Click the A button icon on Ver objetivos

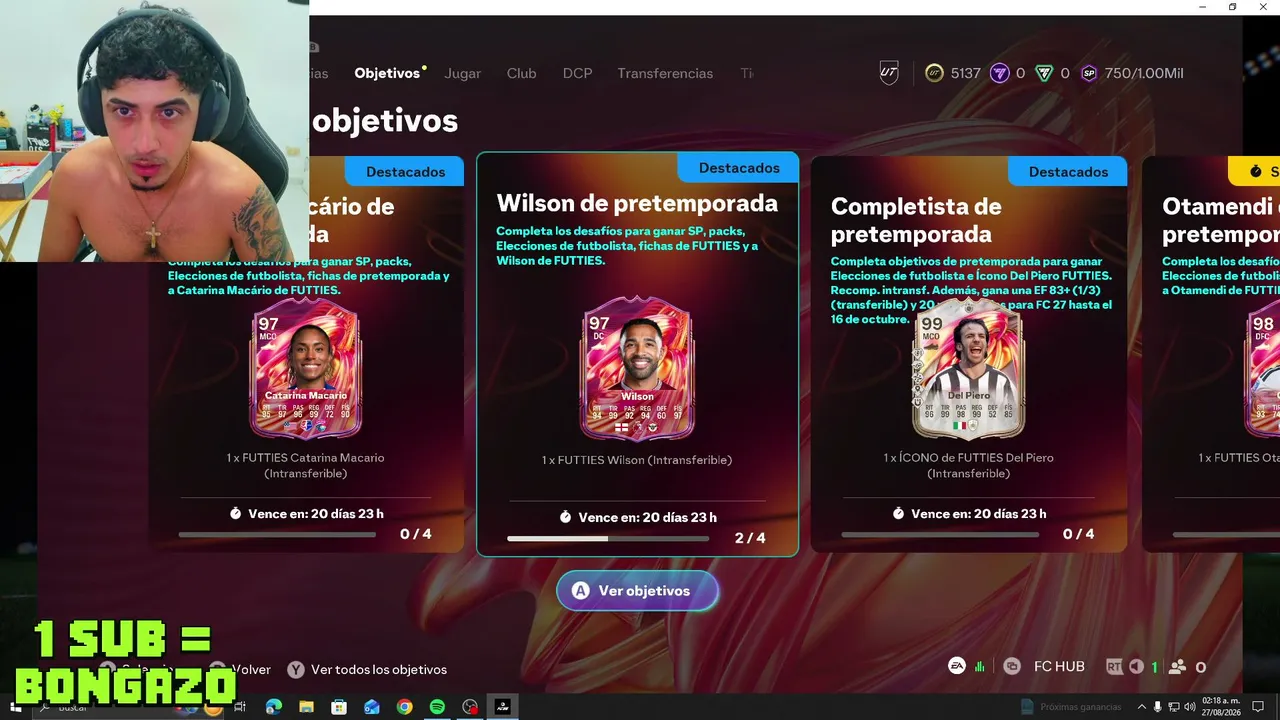[x=580, y=591]
